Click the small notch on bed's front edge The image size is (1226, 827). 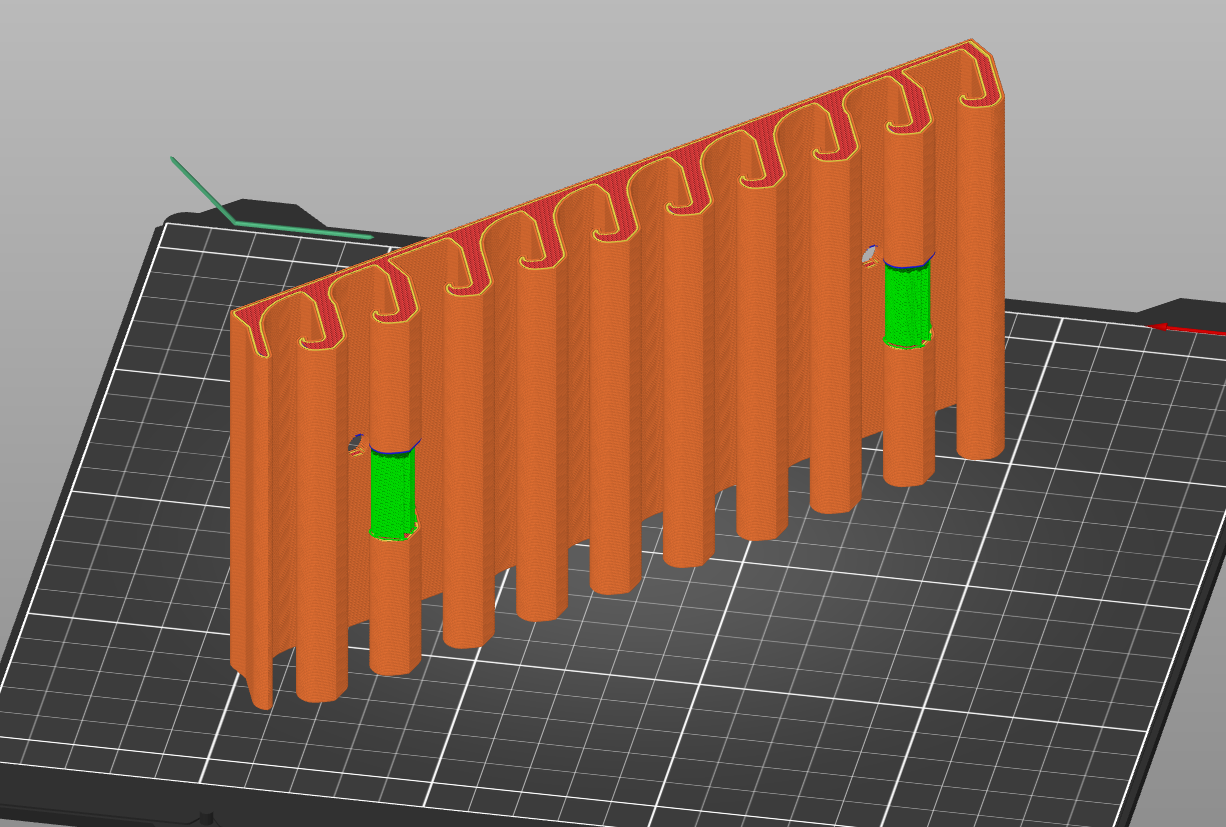pos(206,818)
